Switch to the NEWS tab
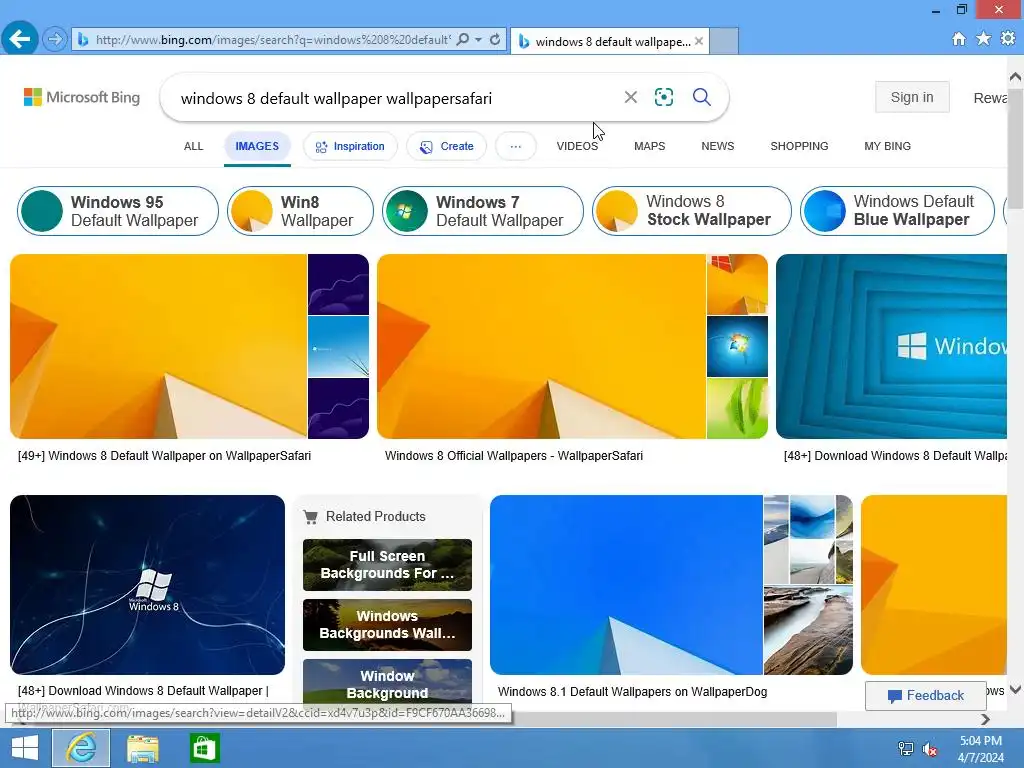This screenshot has width=1024, height=768. point(718,146)
